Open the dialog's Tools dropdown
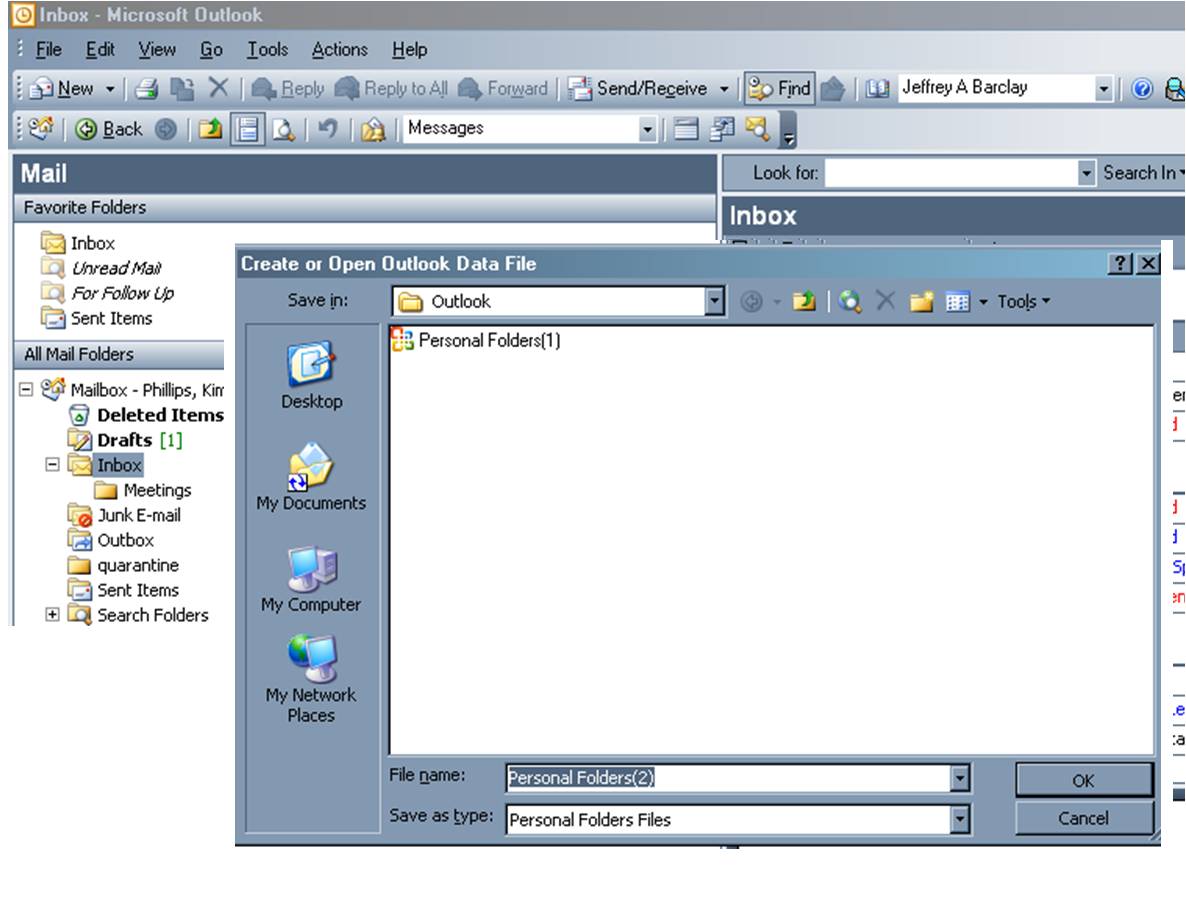Screen dimensions: 1186x897 pos(1023,302)
